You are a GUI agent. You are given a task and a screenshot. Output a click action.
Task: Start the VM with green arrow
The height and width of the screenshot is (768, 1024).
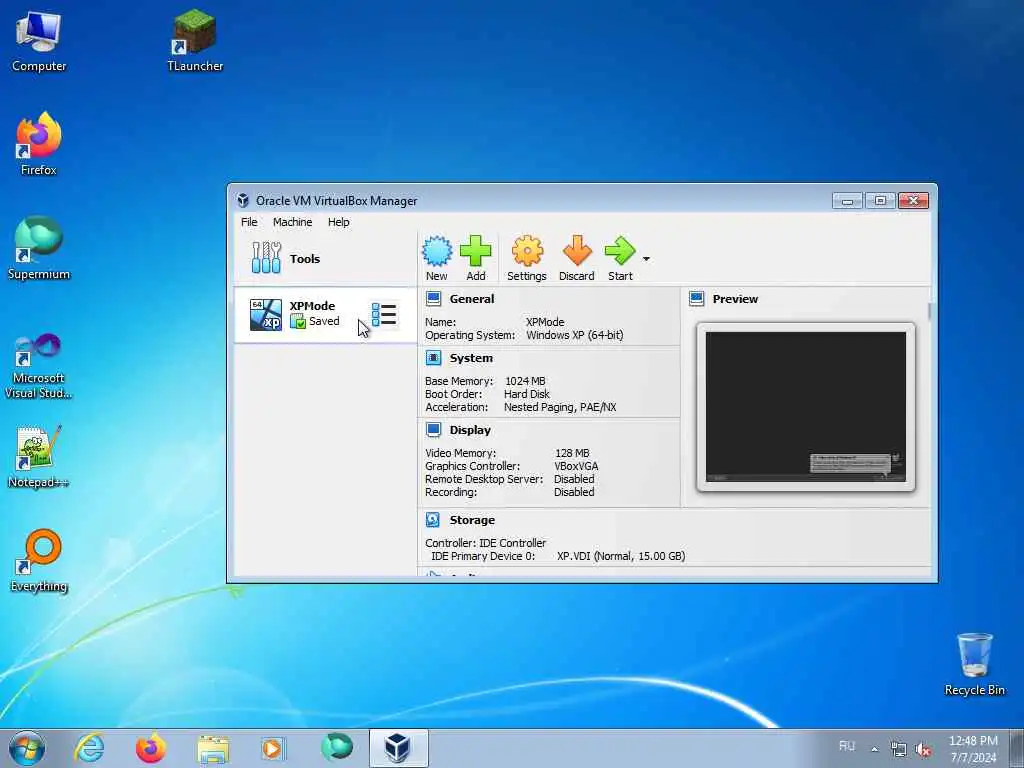[620, 251]
